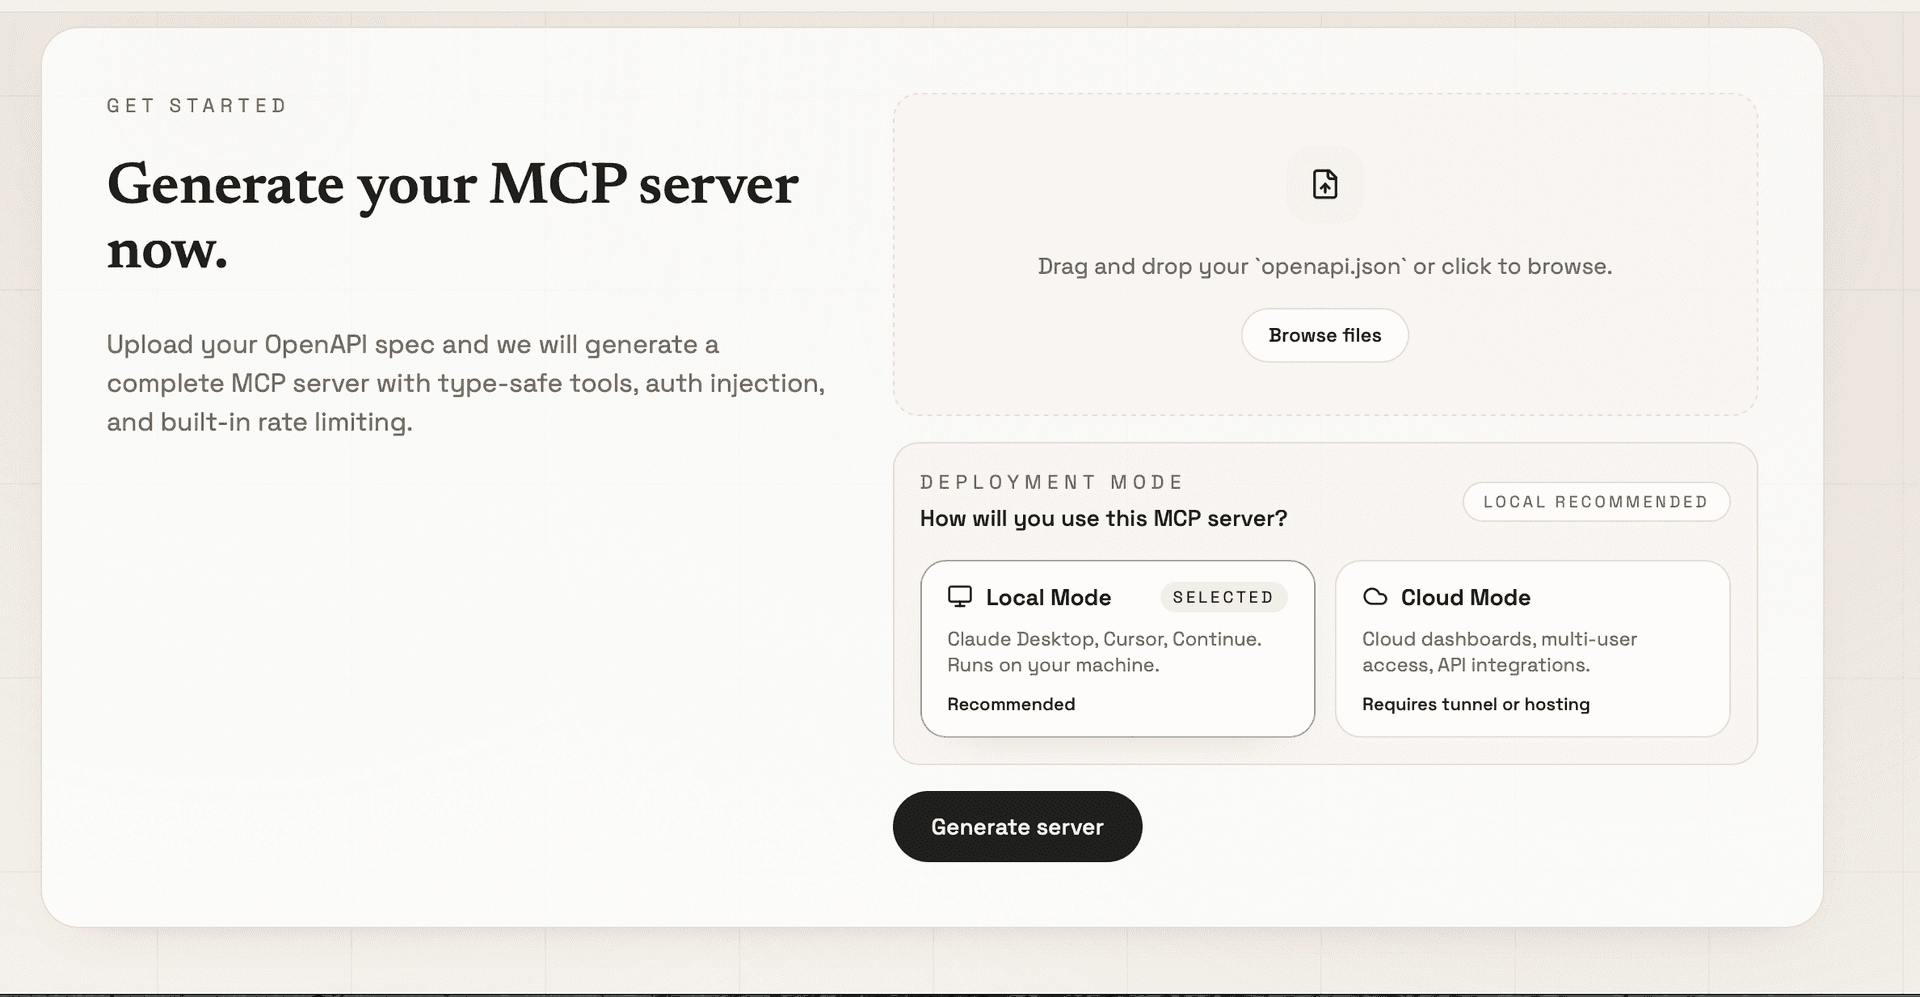Click the cloud icon on Cloud Mode card
Image resolution: width=1920 pixels, height=997 pixels.
pyautogui.click(x=1375, y=596)
